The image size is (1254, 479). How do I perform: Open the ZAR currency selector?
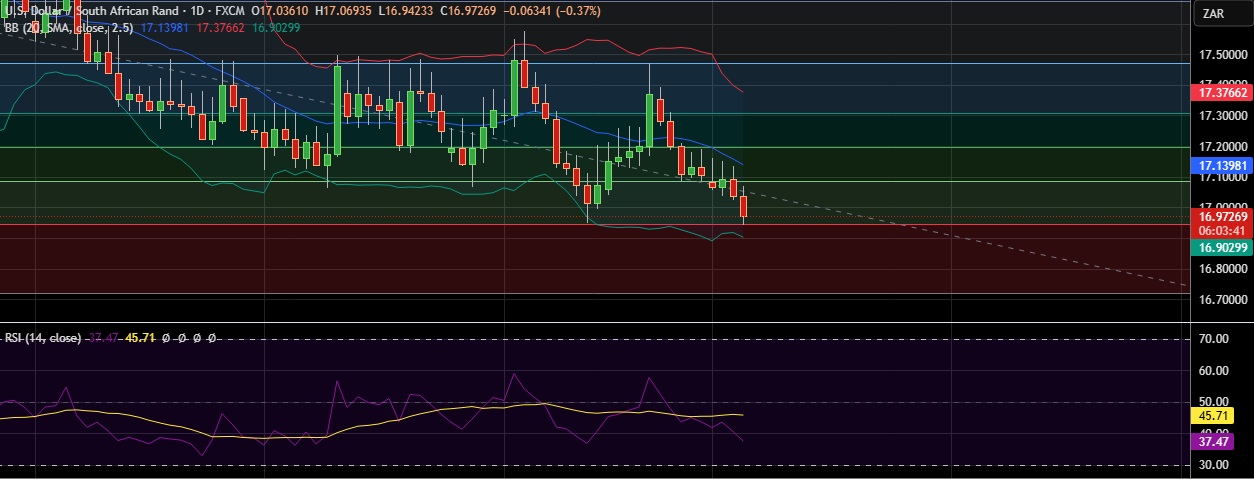click(1214, 13)
